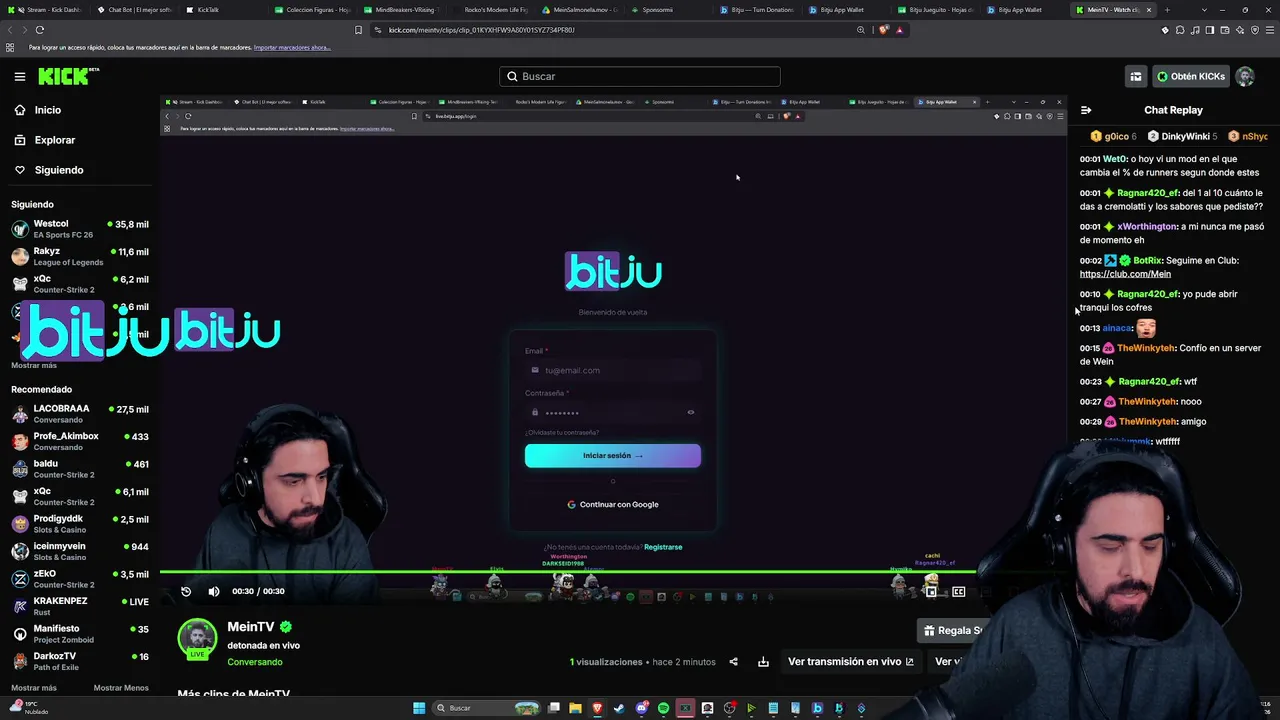1280x720 pixels.
Task: Open Spotify from the taskbar
Action: click(663, 708)
